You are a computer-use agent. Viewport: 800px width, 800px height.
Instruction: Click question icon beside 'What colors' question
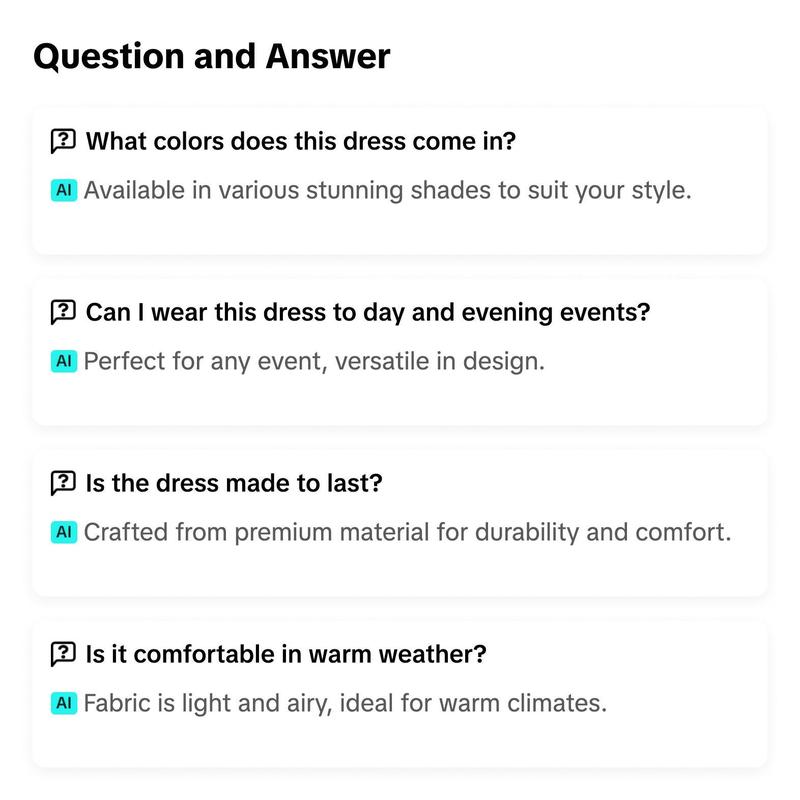point(63,141)
